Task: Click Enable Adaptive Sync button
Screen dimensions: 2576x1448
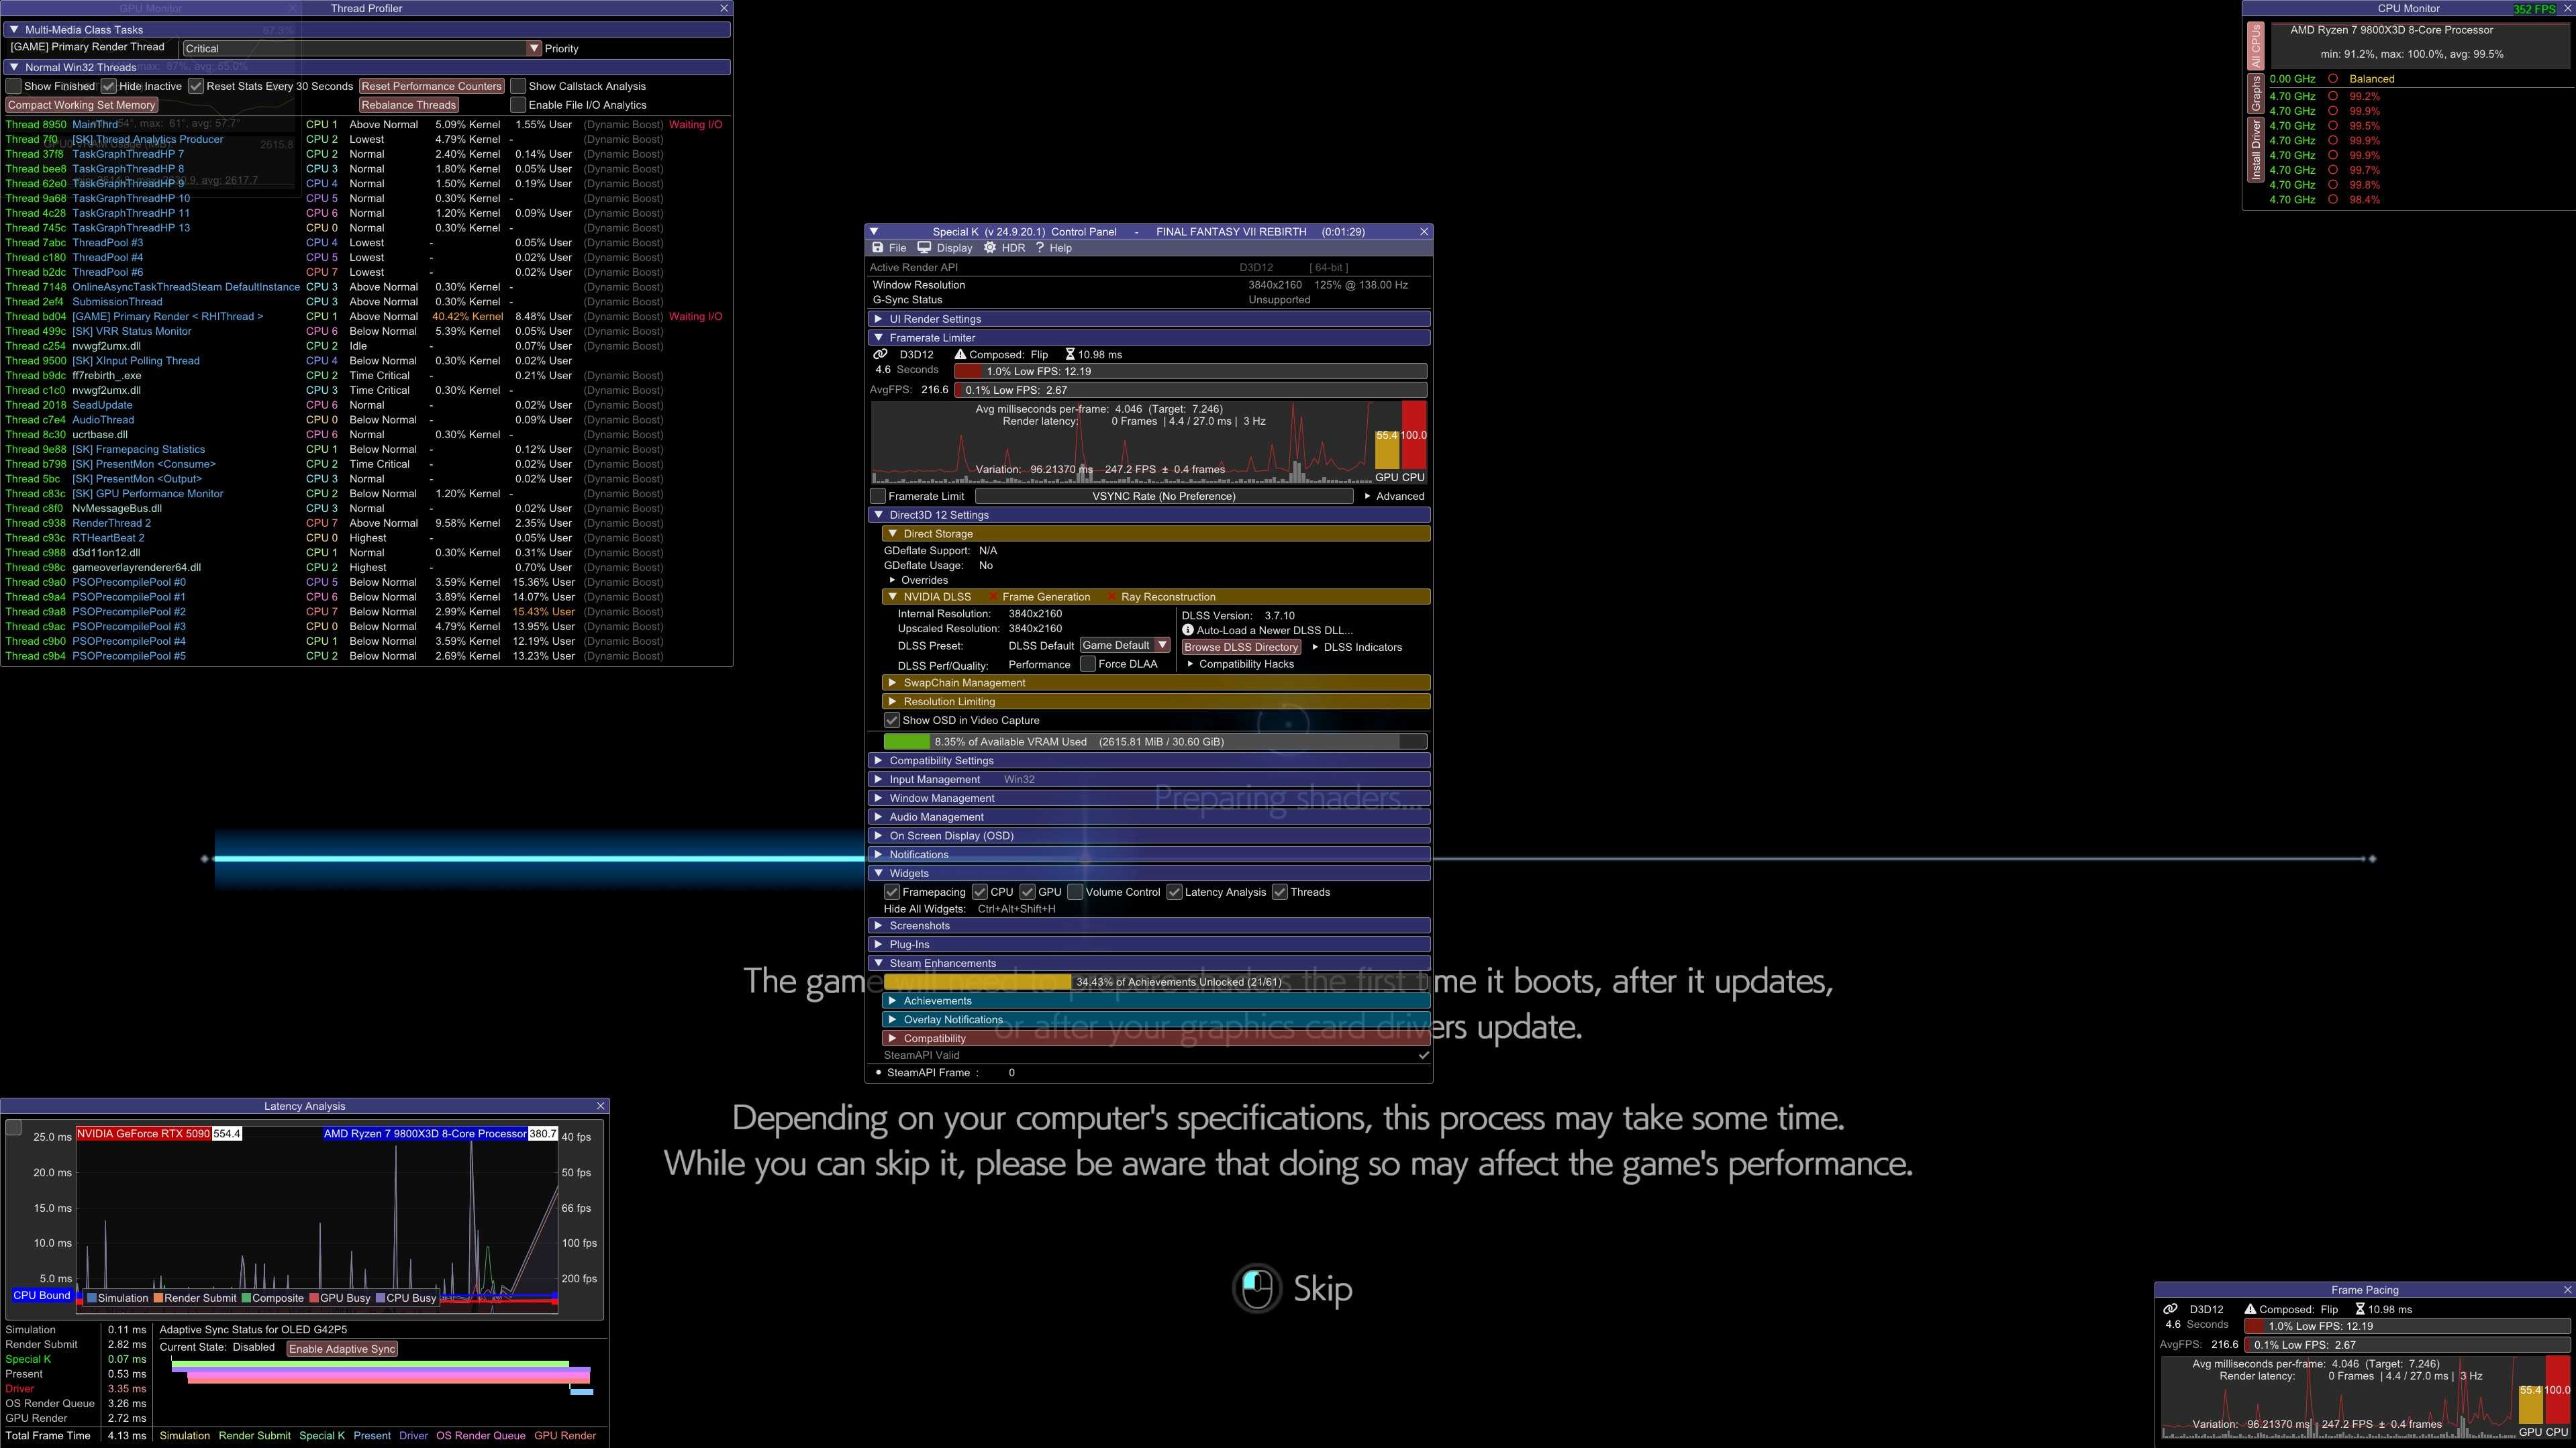Action: click(342, 1349)
